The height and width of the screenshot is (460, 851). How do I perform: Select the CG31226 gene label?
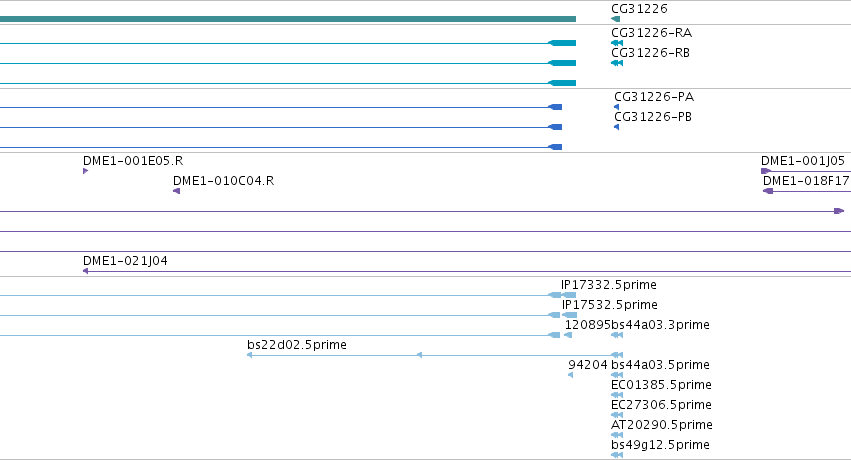point(639,9)
